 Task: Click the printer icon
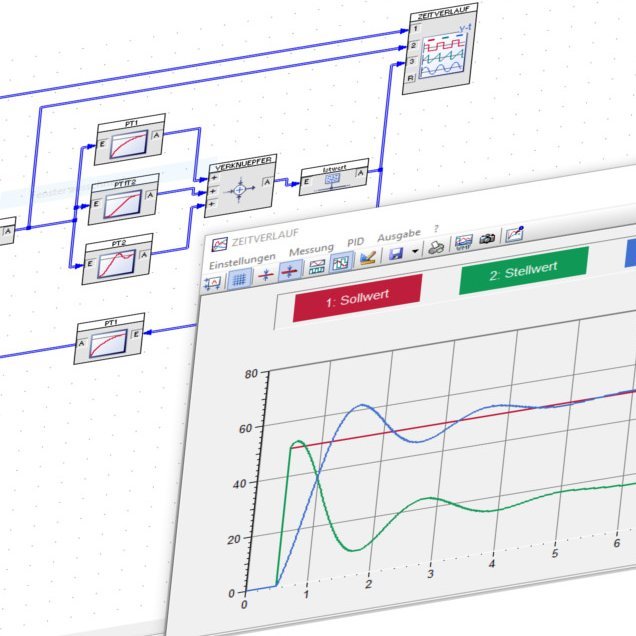tap(436, 247)
